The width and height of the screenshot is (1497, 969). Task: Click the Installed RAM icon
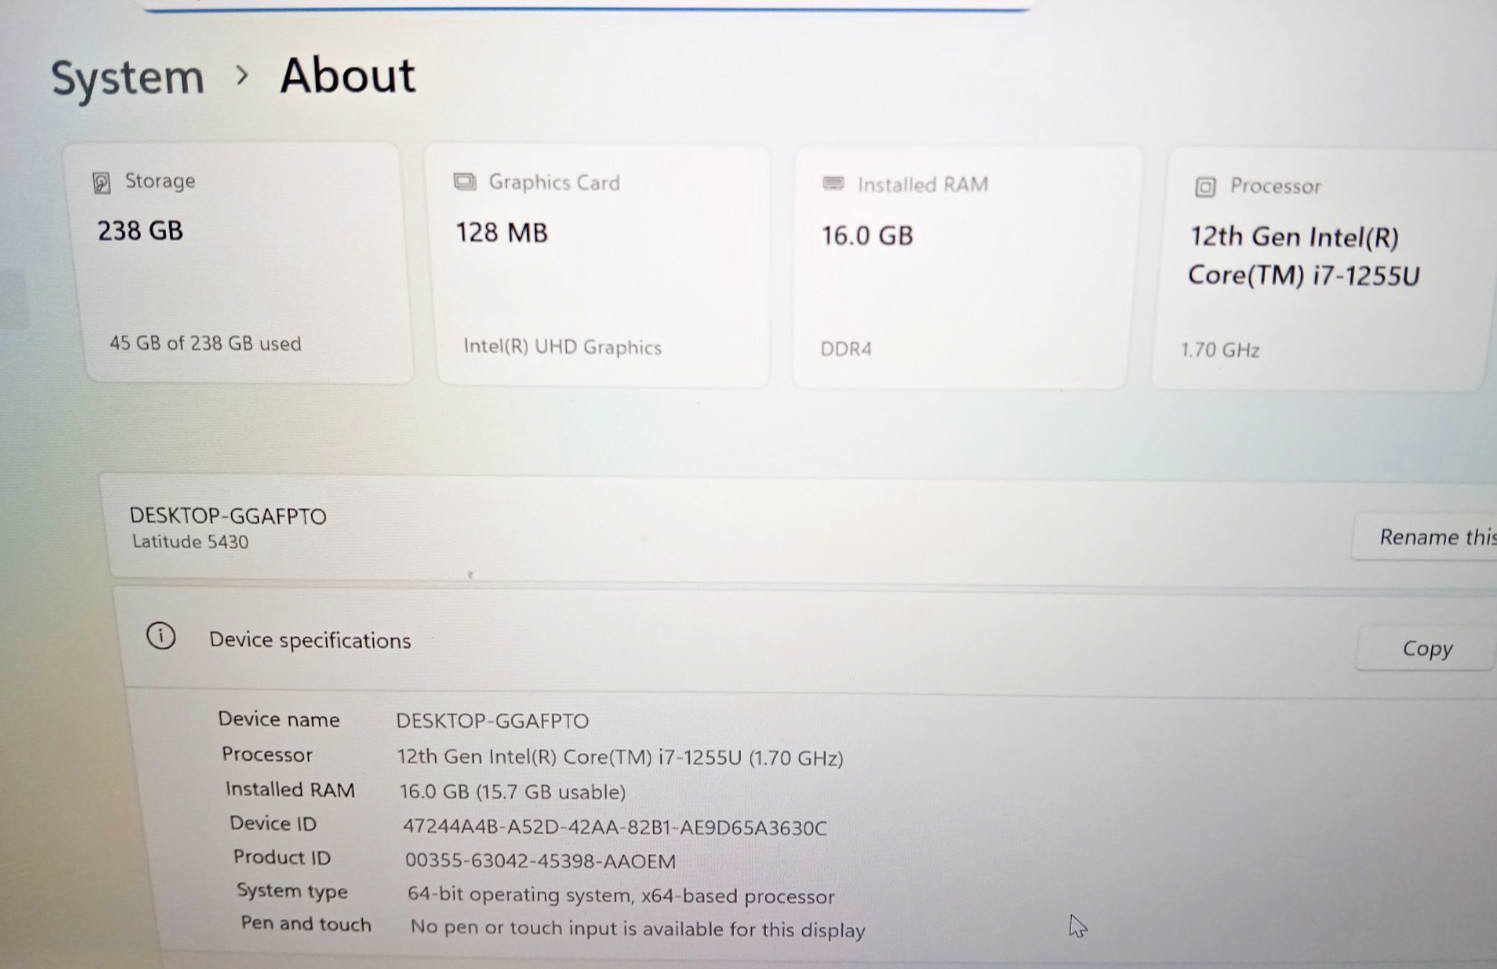point(833,184)
